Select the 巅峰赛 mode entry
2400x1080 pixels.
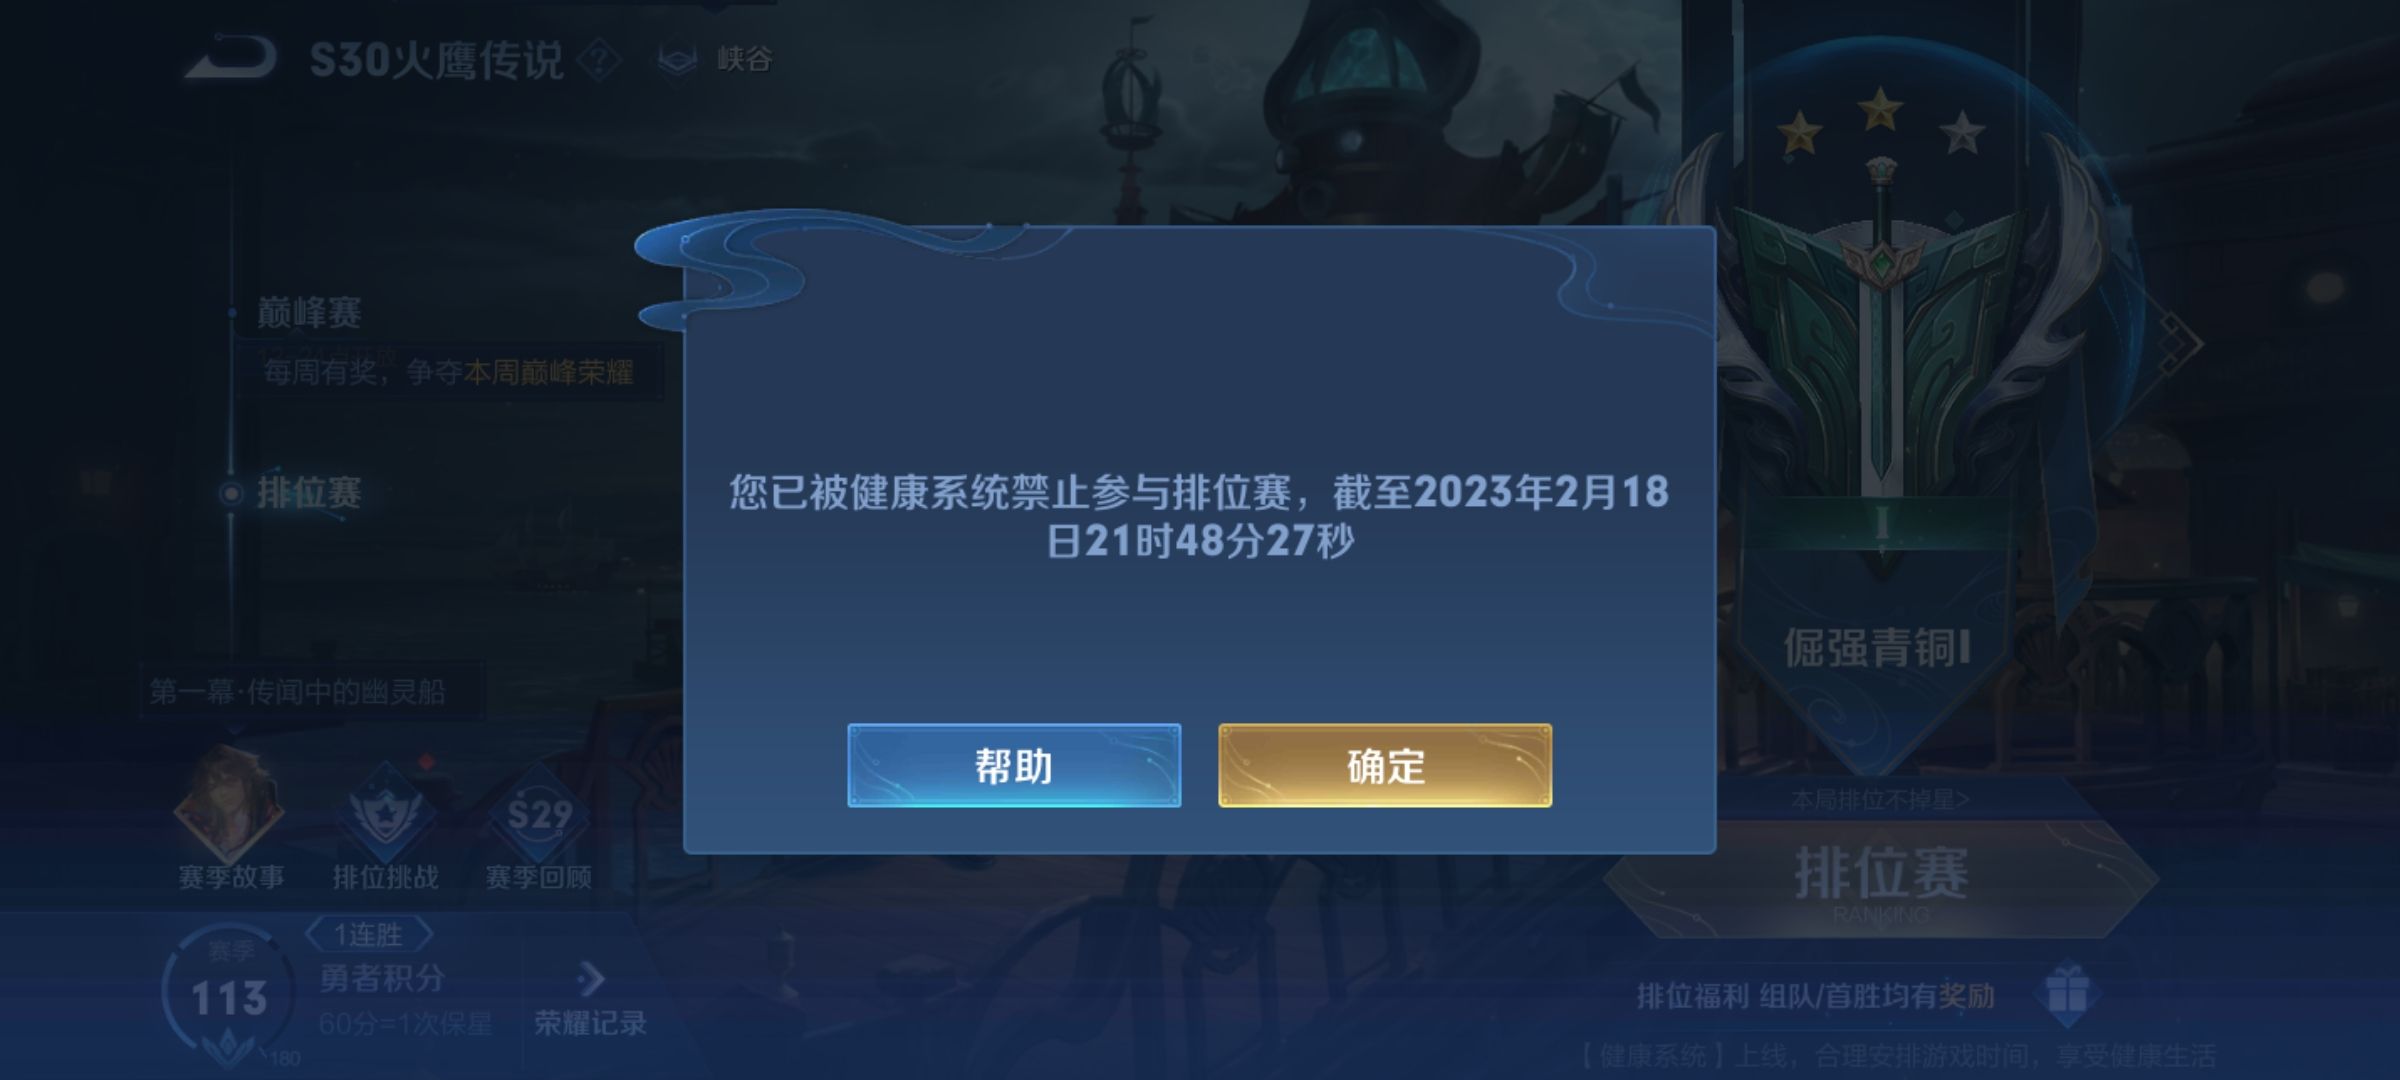point(309,312)
